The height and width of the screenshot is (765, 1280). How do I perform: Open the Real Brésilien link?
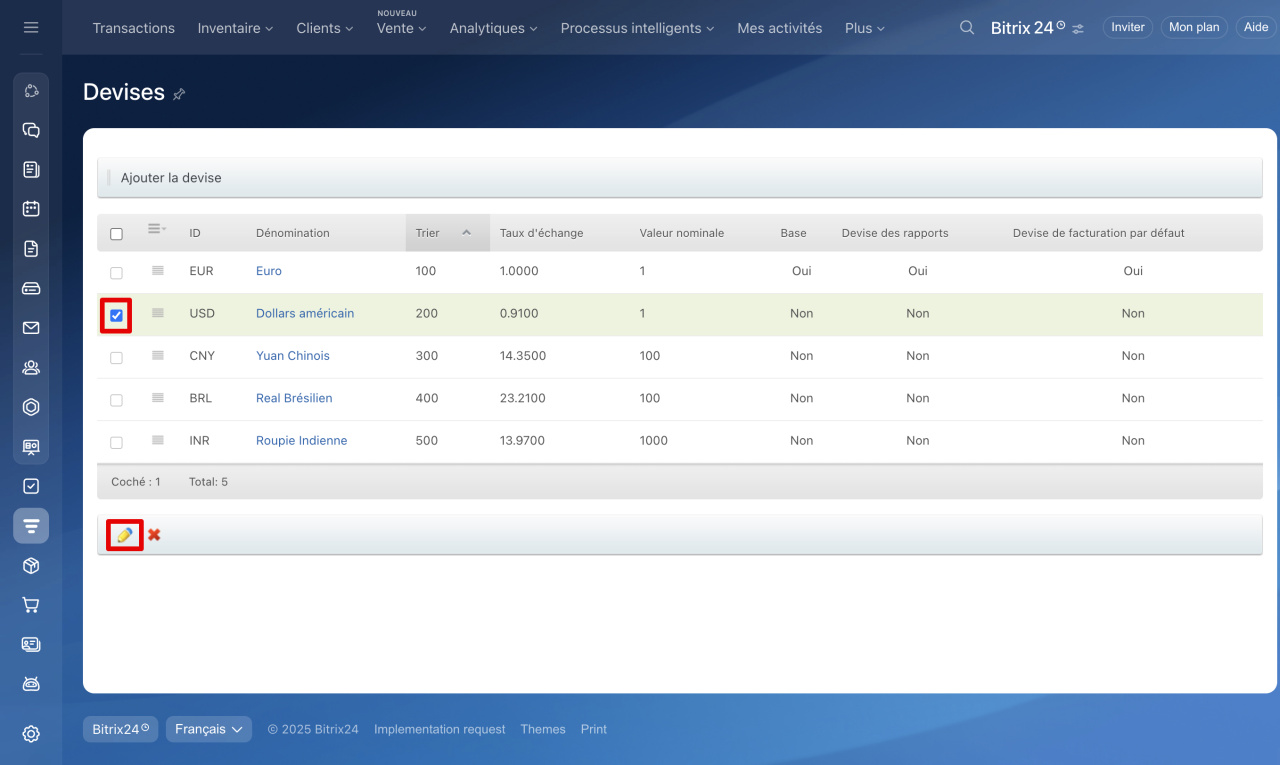tap(294, 398)
